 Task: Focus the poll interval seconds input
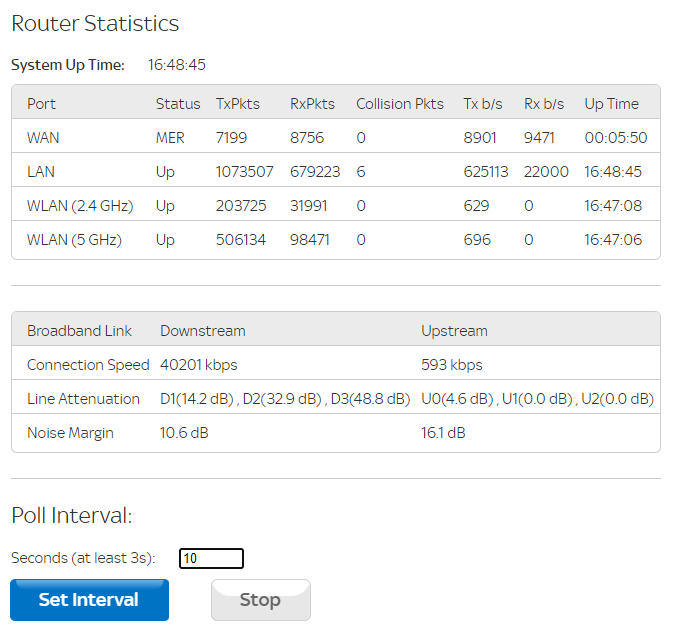click(x=211, y=558)
